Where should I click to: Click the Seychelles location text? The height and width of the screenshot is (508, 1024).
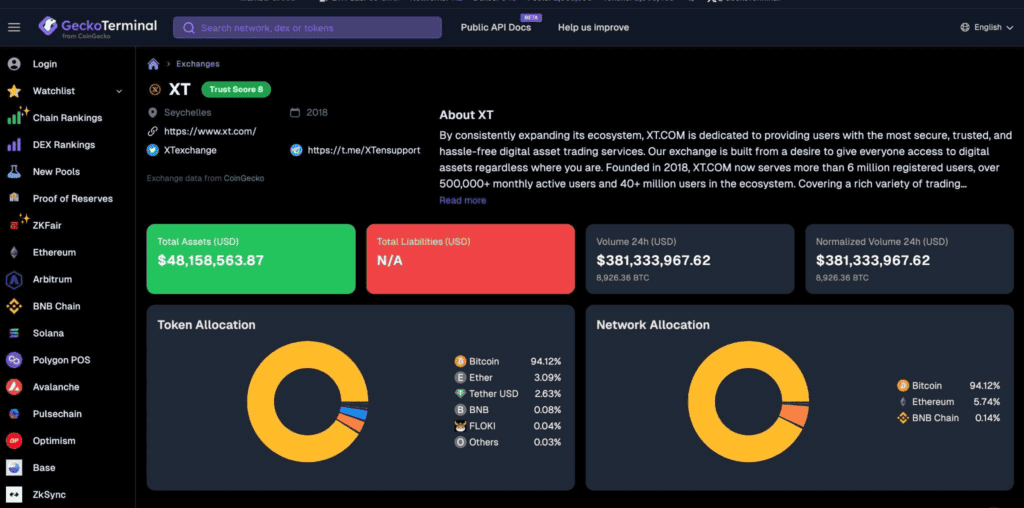187,112
